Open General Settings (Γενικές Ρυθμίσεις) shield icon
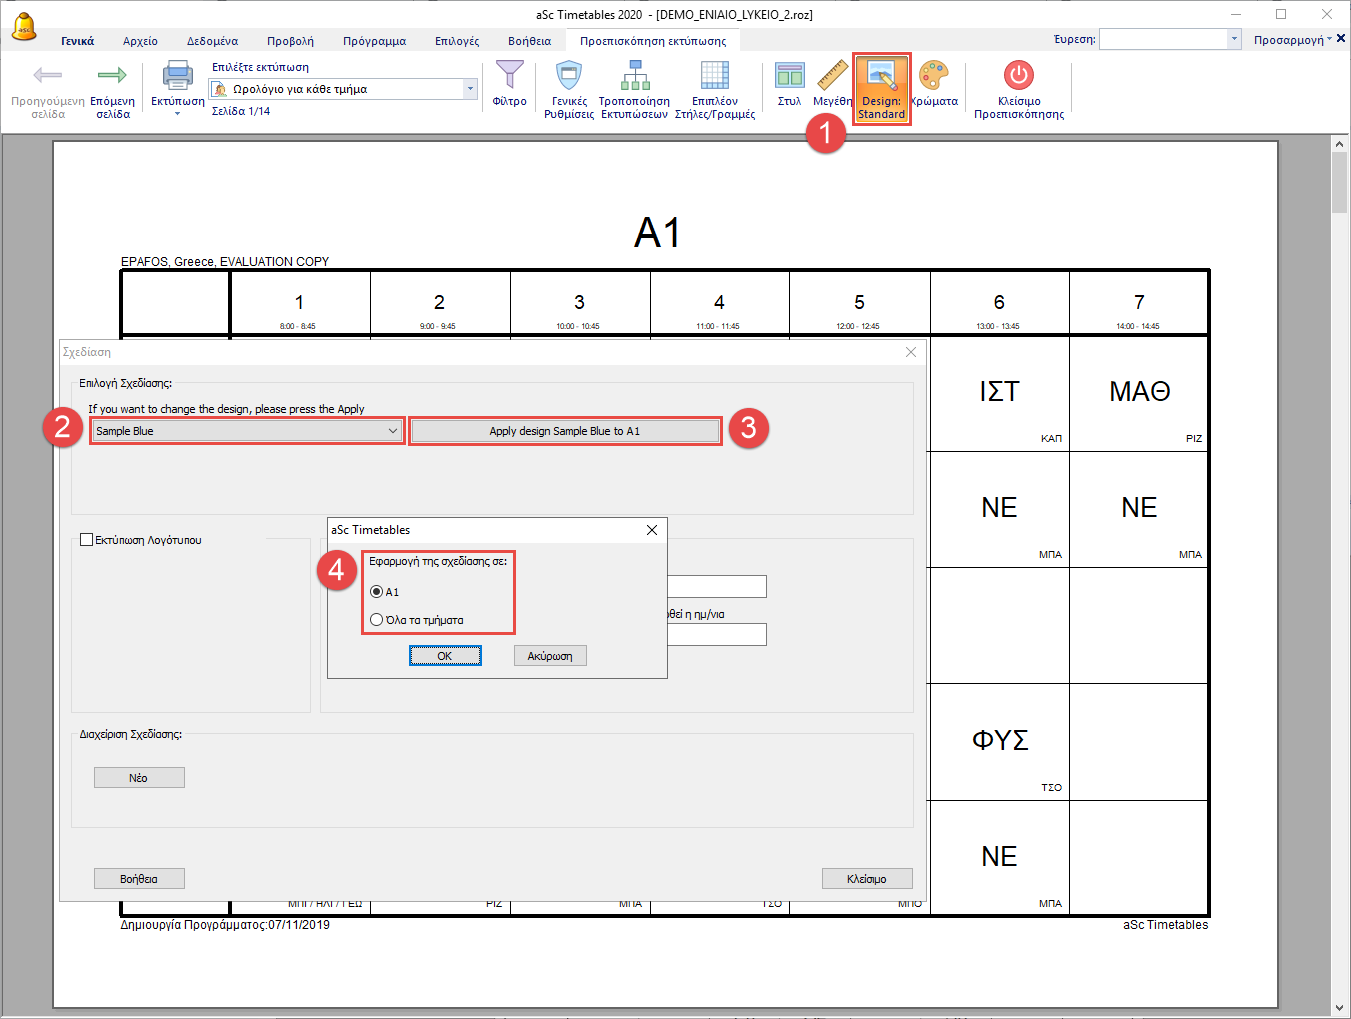Viewport: 1351px width, 1019px height. click(569, 77)
